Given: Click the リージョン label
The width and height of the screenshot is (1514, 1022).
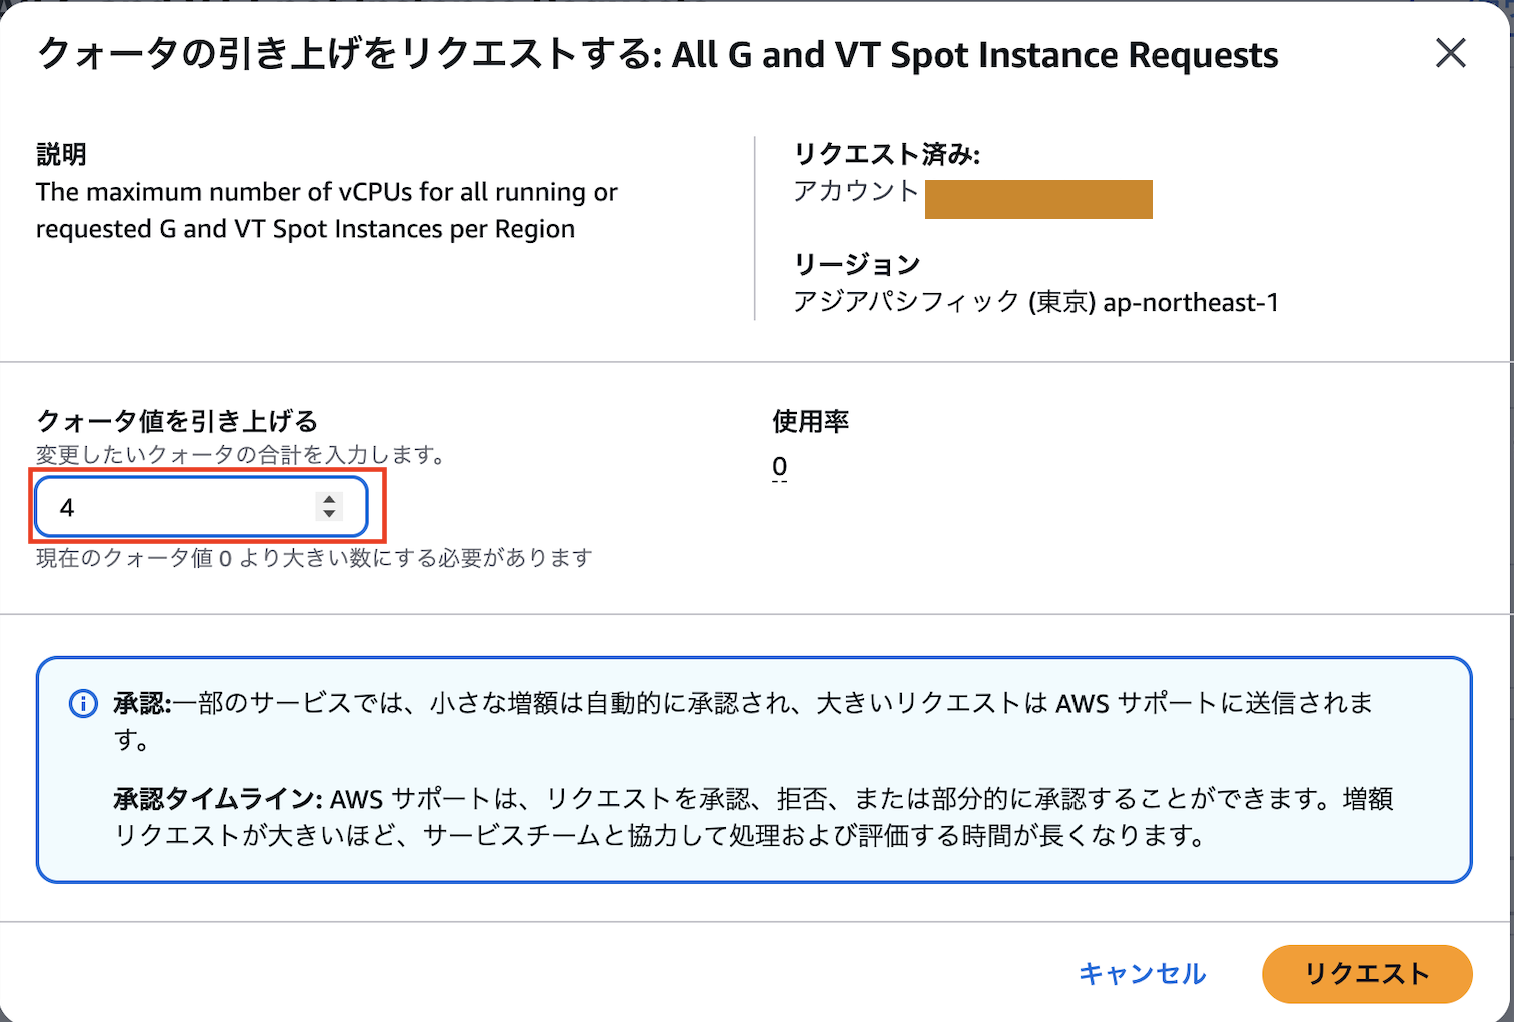Looking at the screenshot, I should [857, 264].
